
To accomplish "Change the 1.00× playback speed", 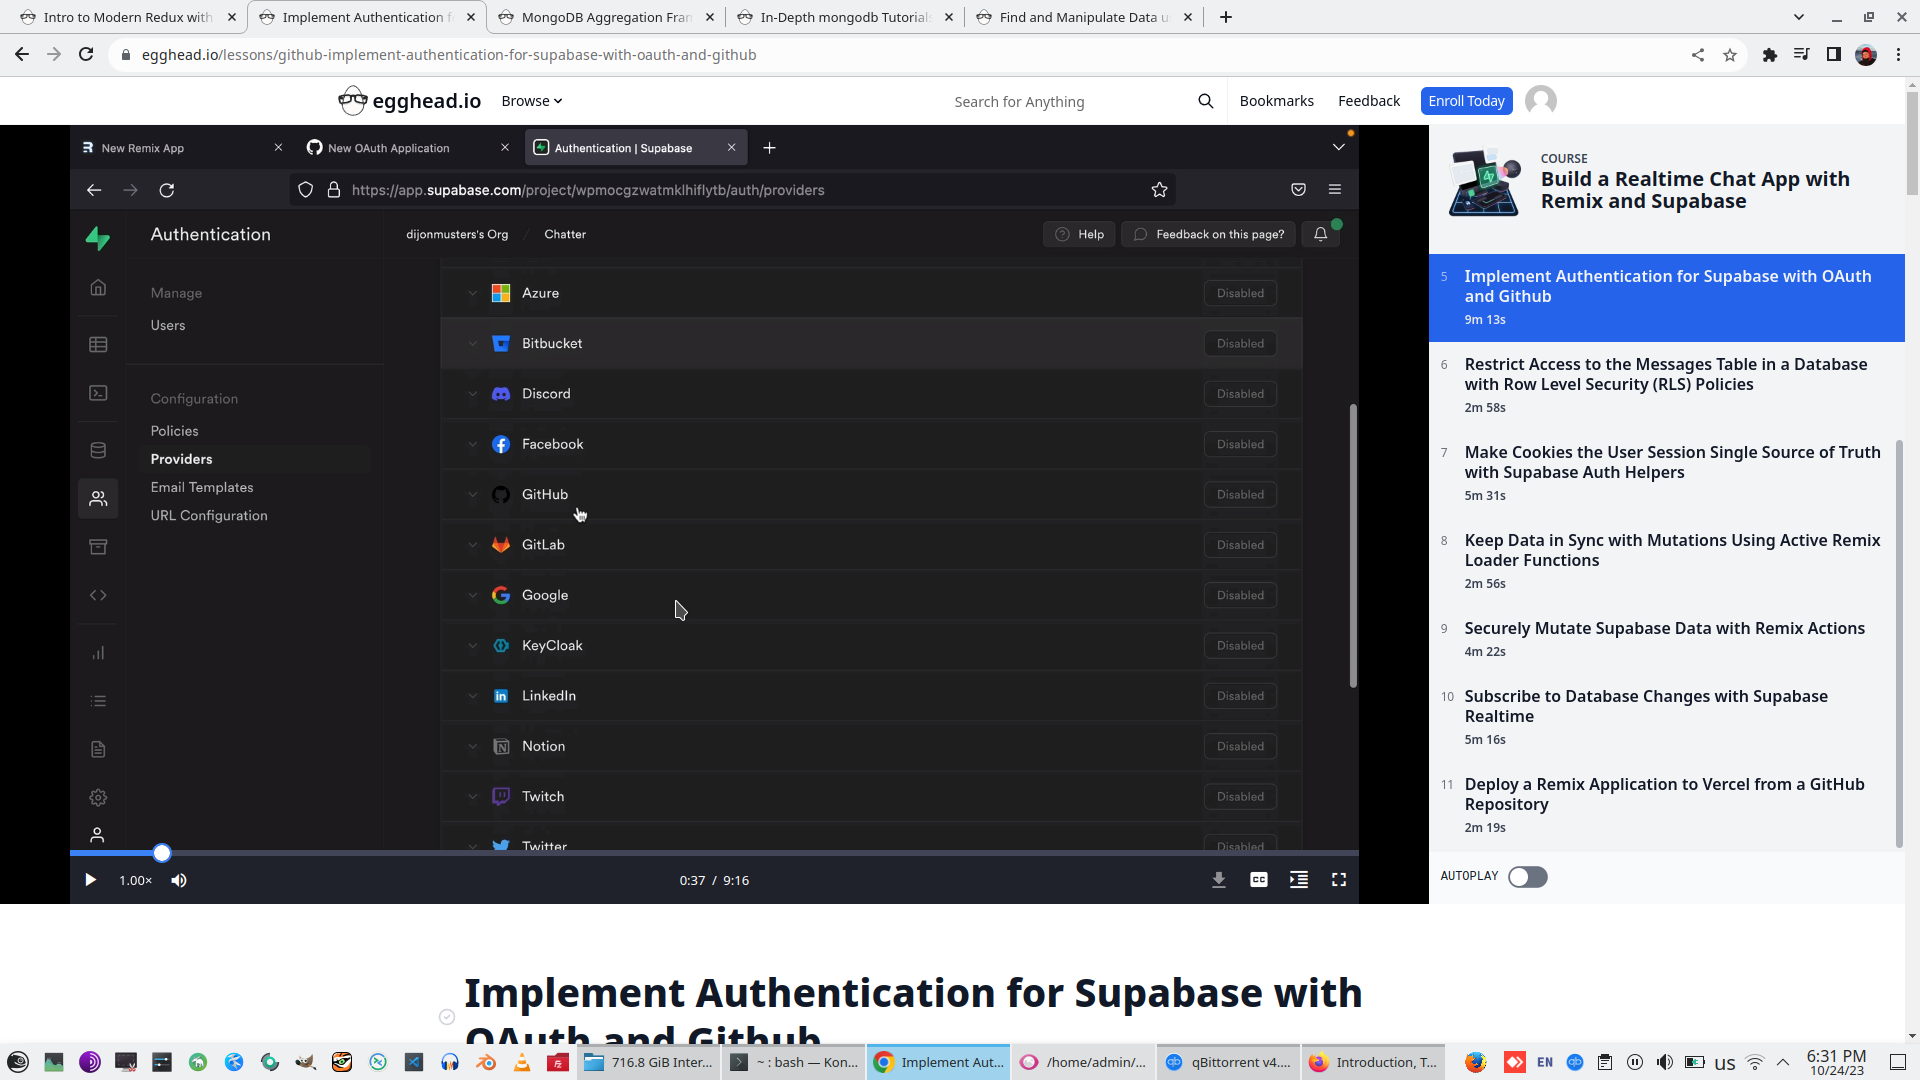I will pos(135,880).
